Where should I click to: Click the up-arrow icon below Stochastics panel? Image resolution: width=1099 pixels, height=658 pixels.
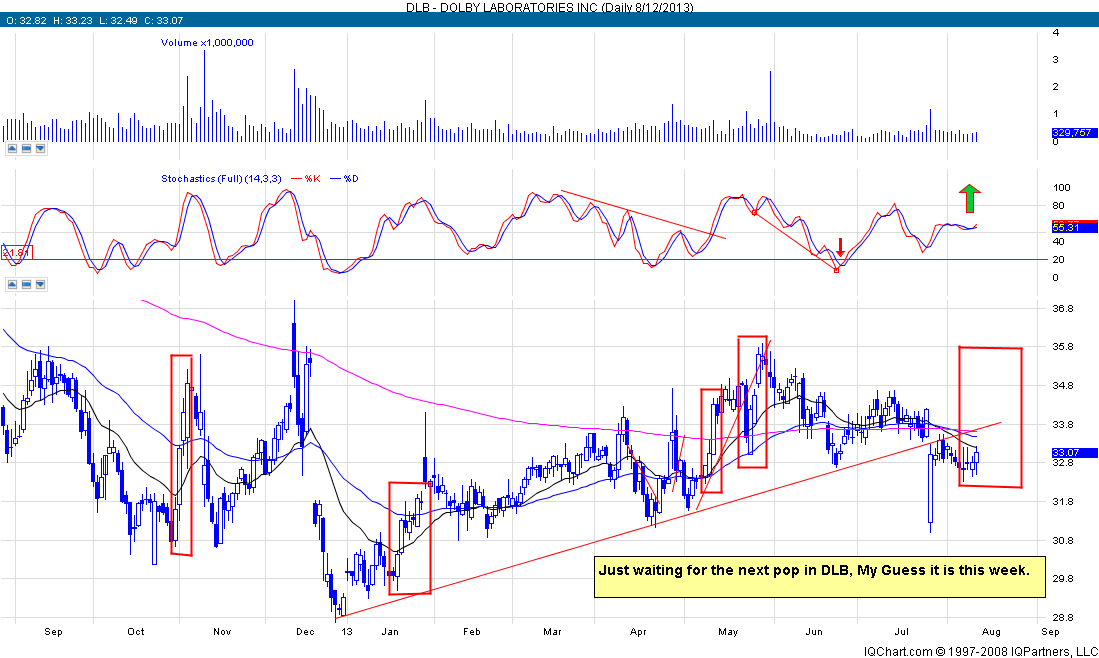(x=13, y=284)
